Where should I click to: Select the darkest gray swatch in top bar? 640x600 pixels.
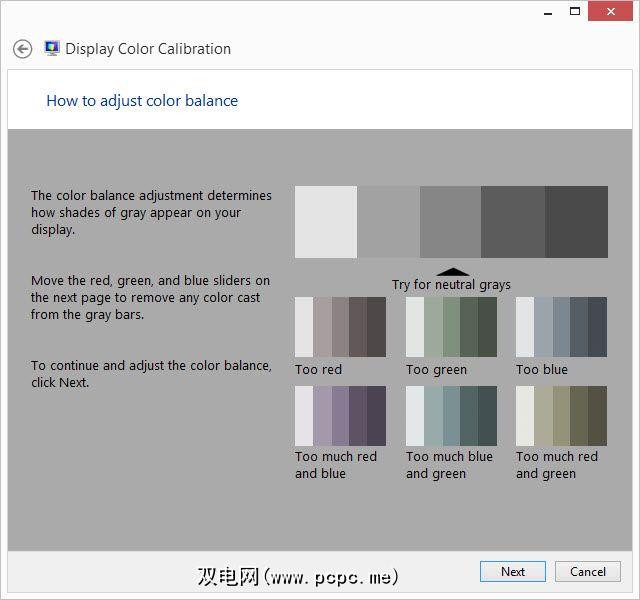click(x=576, y=222)
